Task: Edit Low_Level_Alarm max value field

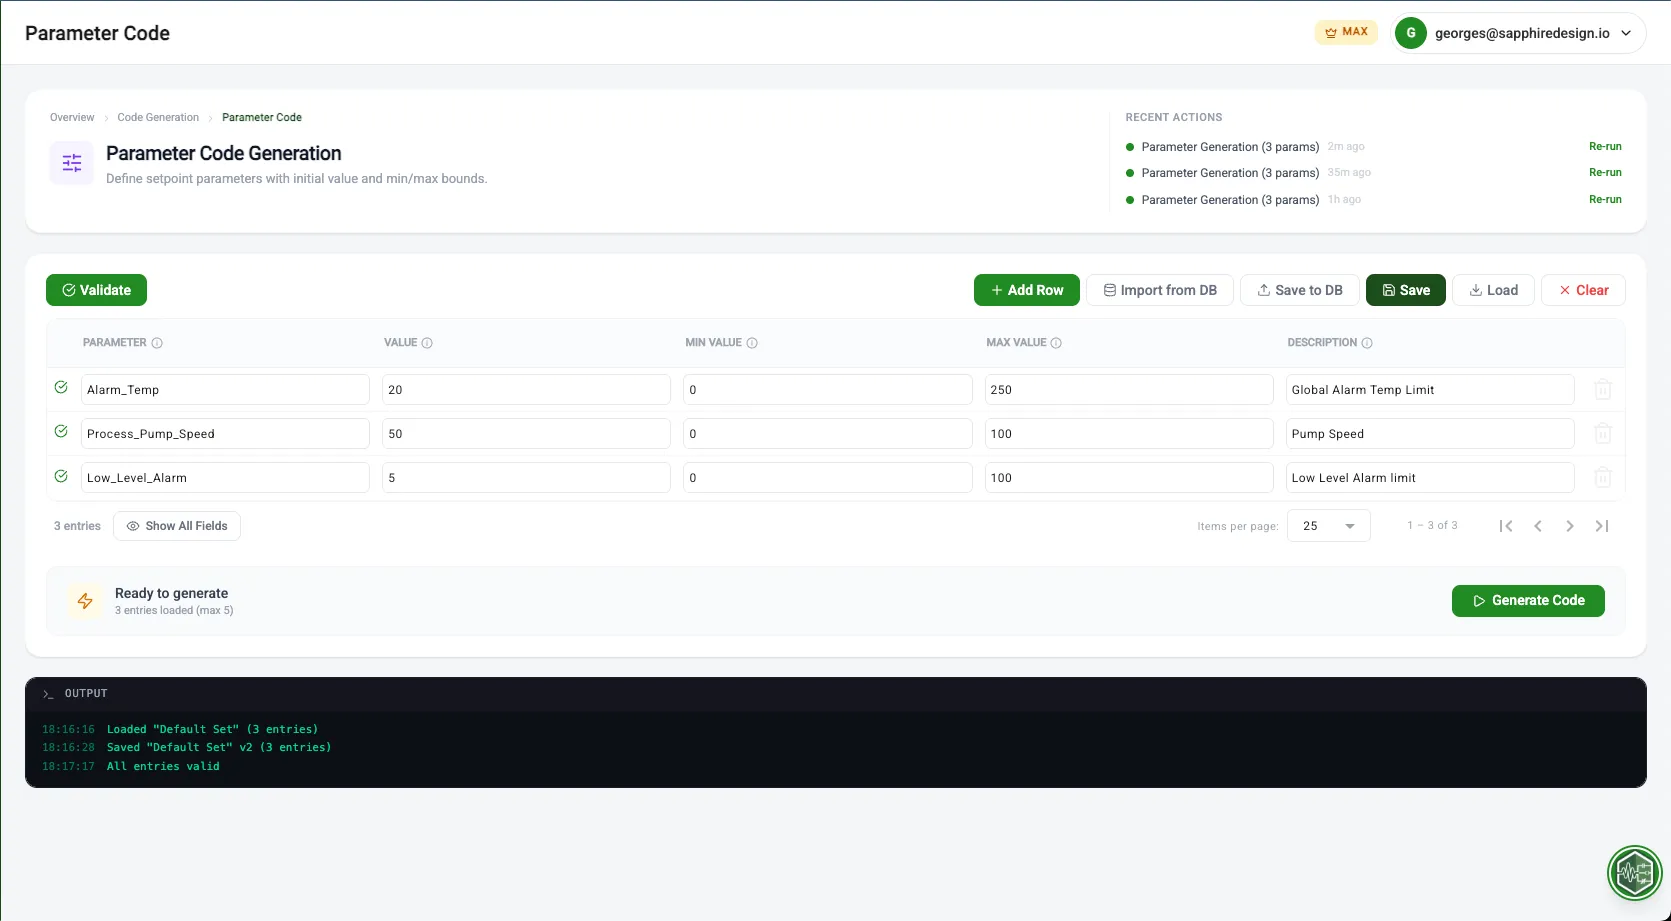Action: point(1129,478)
